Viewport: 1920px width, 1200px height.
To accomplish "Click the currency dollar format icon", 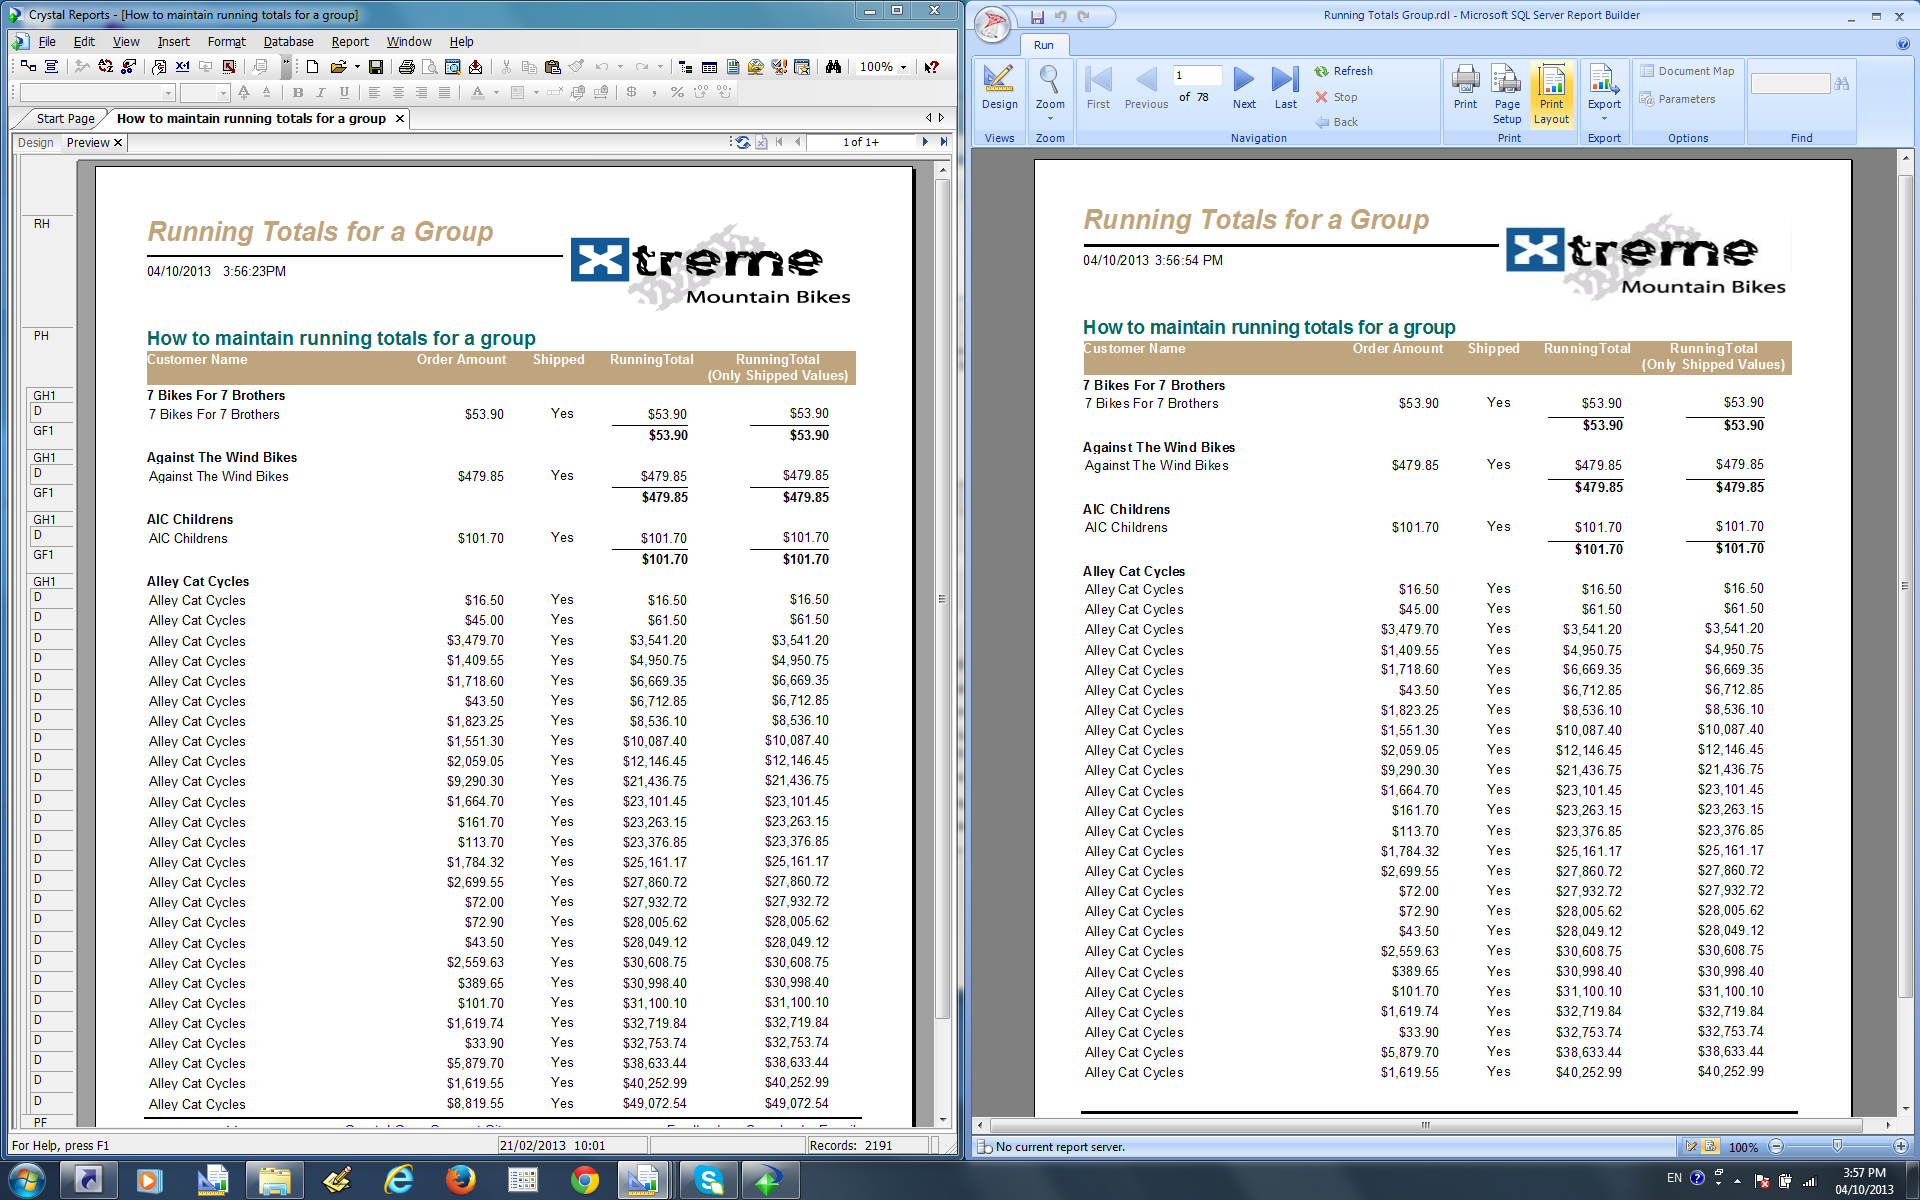I will tap(631, 93).
